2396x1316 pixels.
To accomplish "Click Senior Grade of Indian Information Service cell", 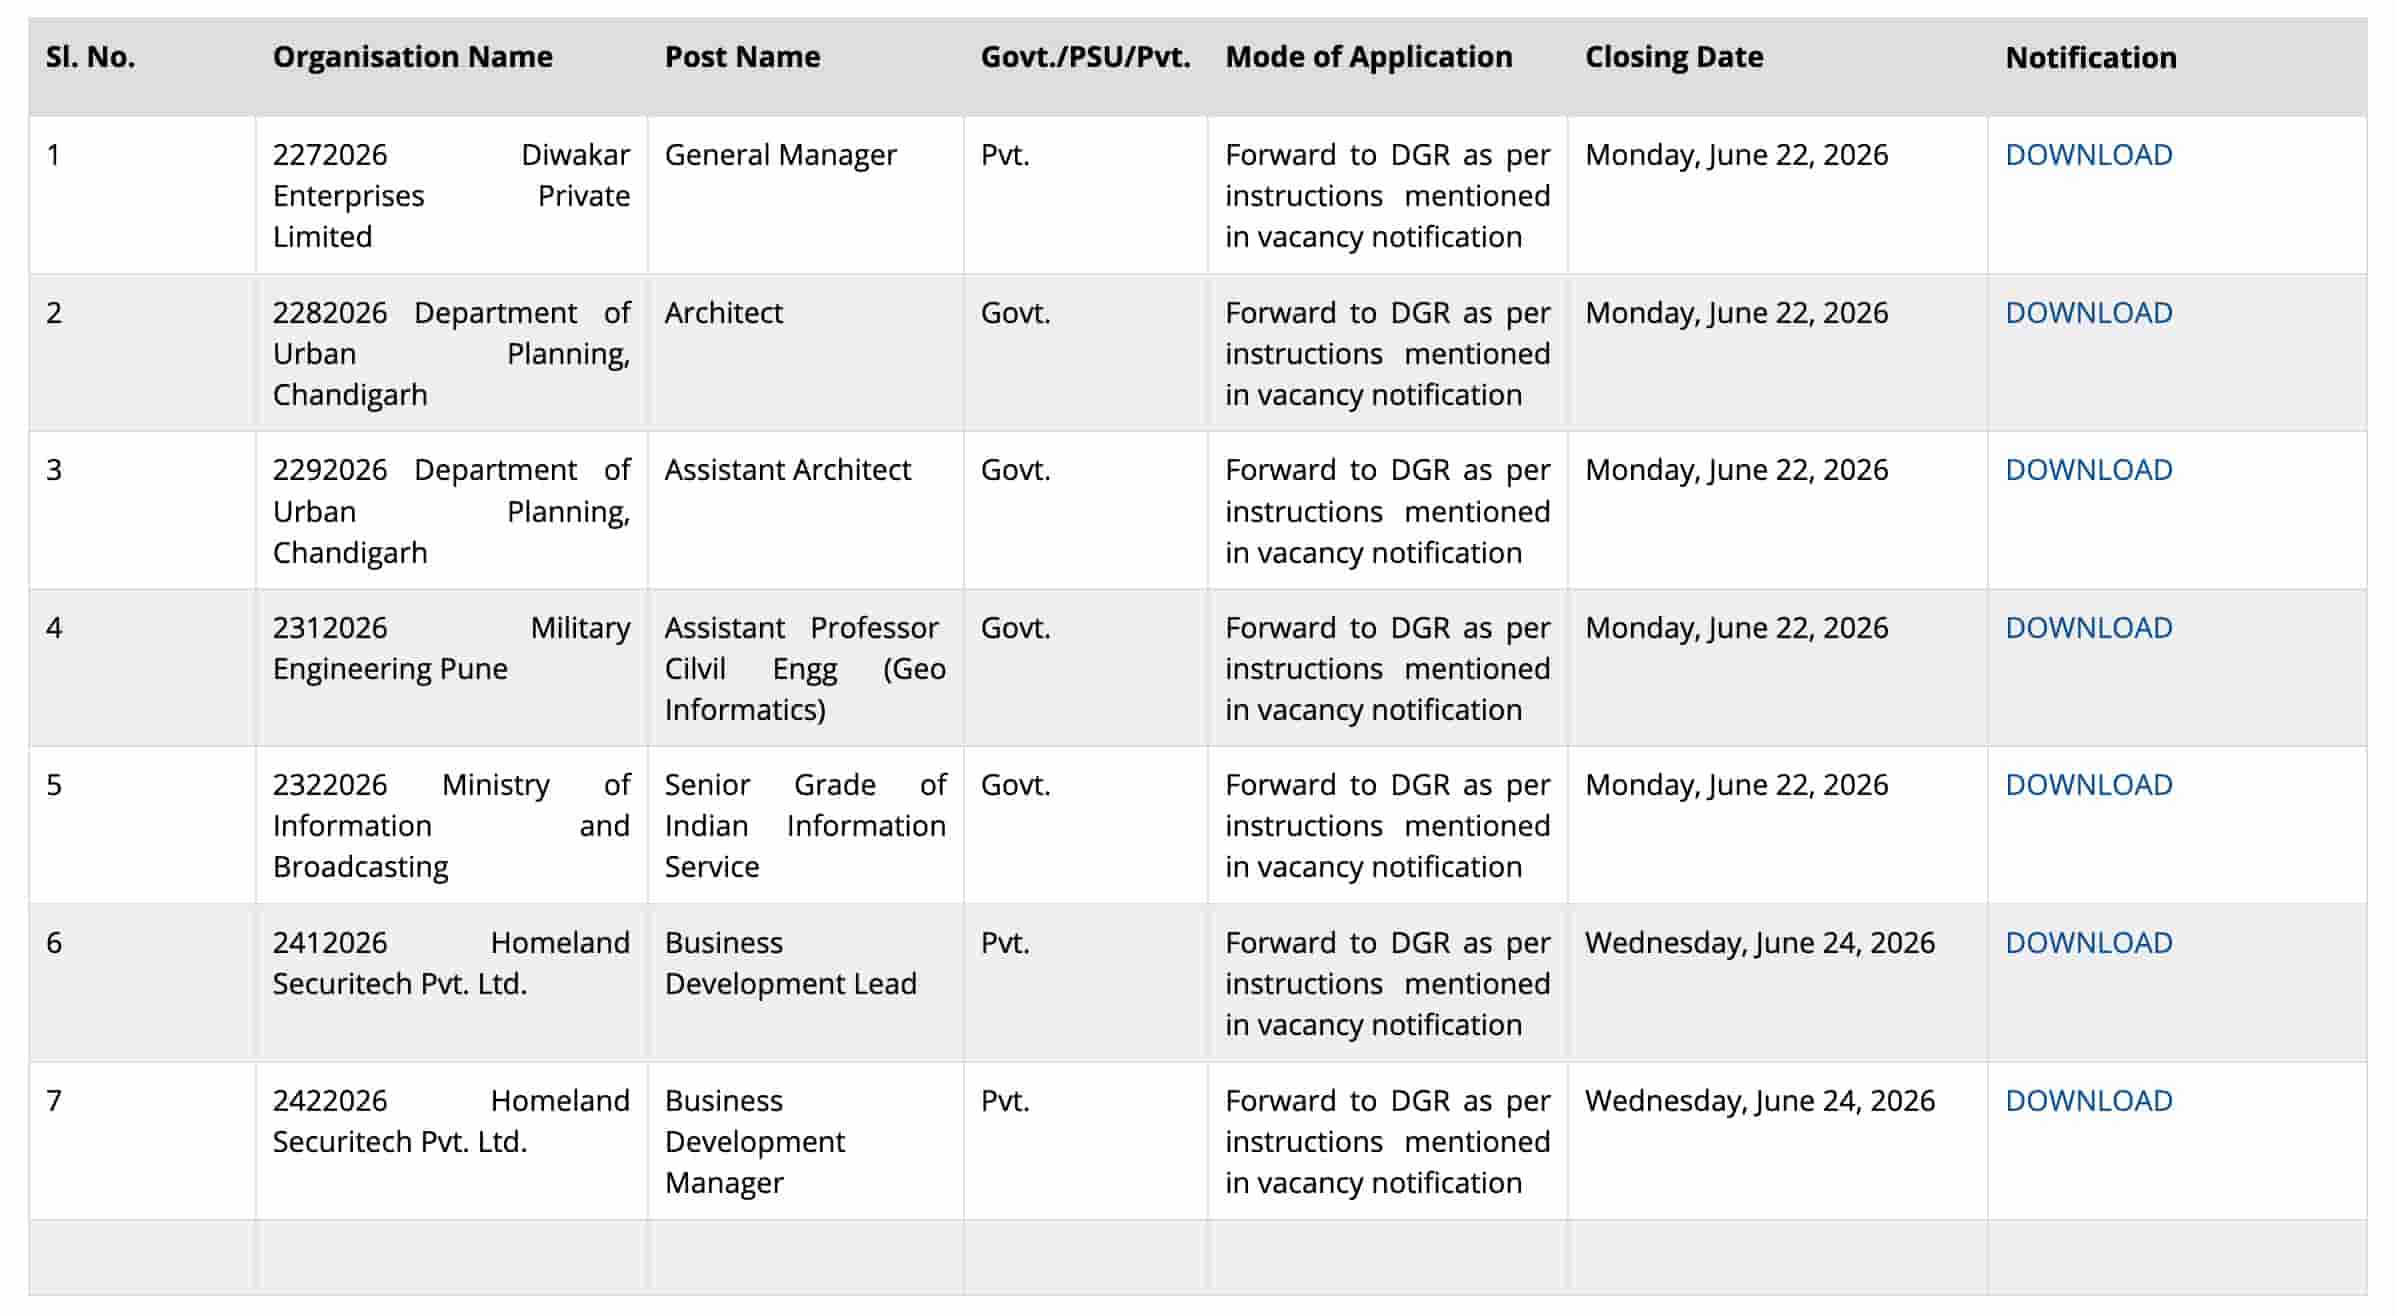I will (x=805, y=826).
